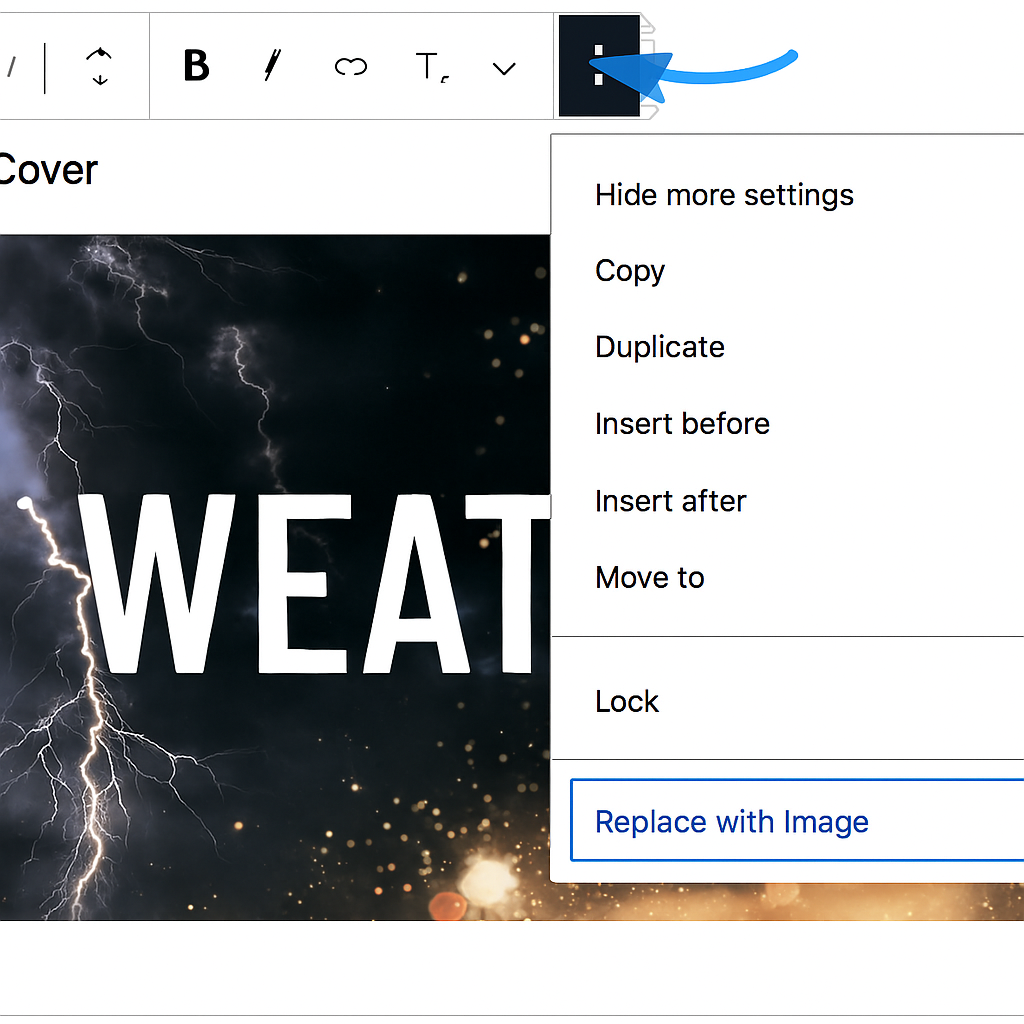This screenshot has height=1024, width=1024.
Task: Open the Move to option
Action: click(649, 578)
